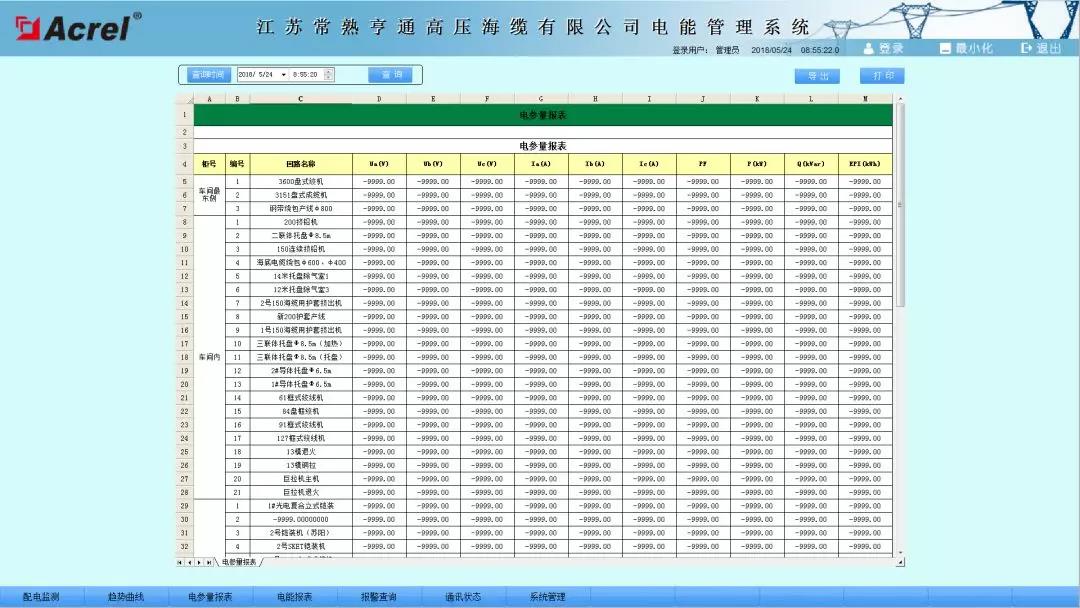Go to previous sheet with tab navigation arrow
This screenshot has width=1080, height=608.
pyautogui.click(x=189, y=563)
